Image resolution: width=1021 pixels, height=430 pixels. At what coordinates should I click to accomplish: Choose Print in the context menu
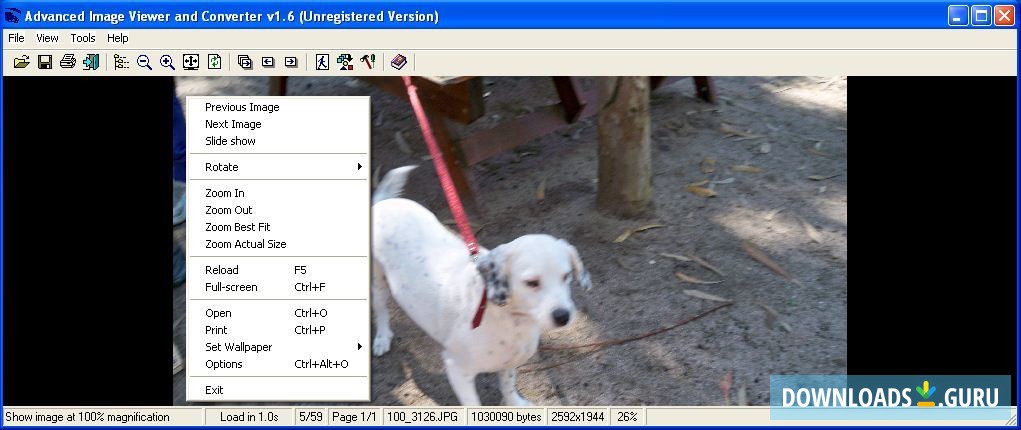pyautogui.click(x=278, y=330)
